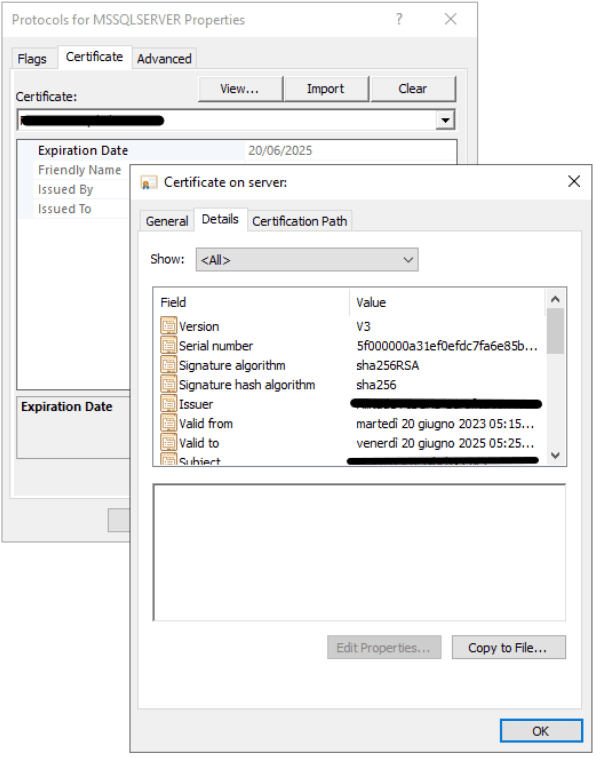Screen dimensions: 600x758
Task: Click the Clear button
Action: (x=413, y=88)
